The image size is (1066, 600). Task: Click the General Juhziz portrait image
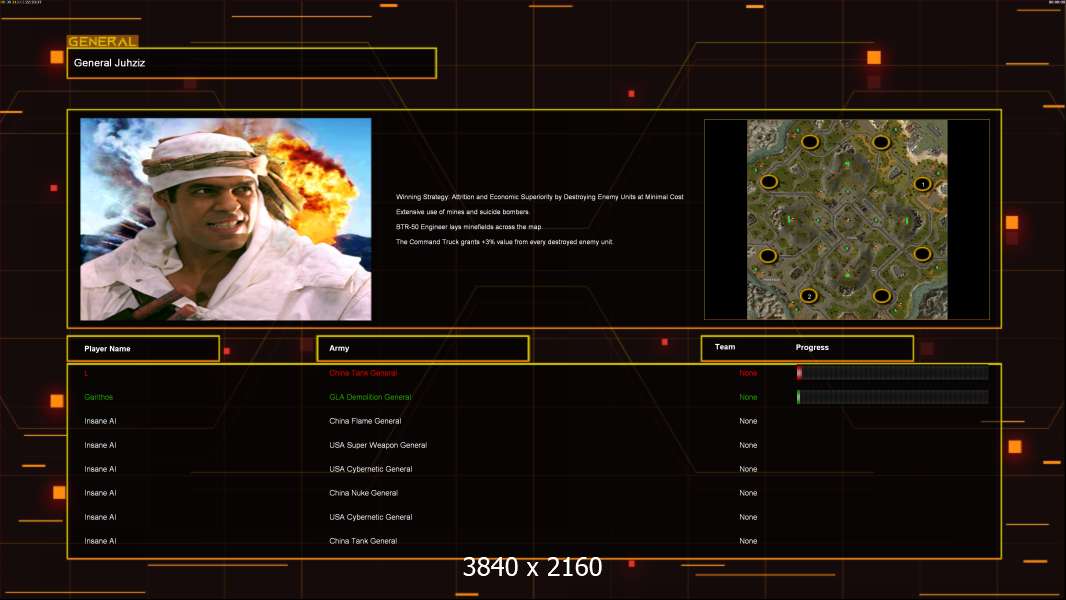tap(225, 219)
